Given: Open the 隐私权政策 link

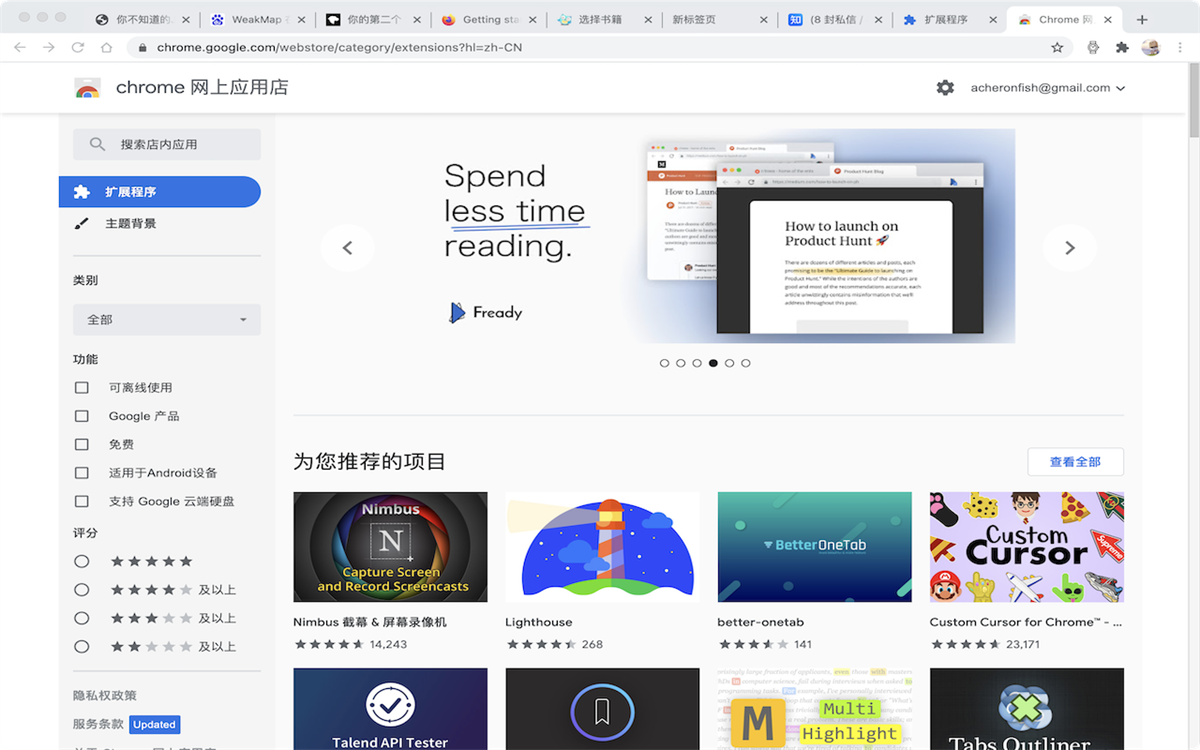Looking at the screenshot, I should [x=105, y=695].
